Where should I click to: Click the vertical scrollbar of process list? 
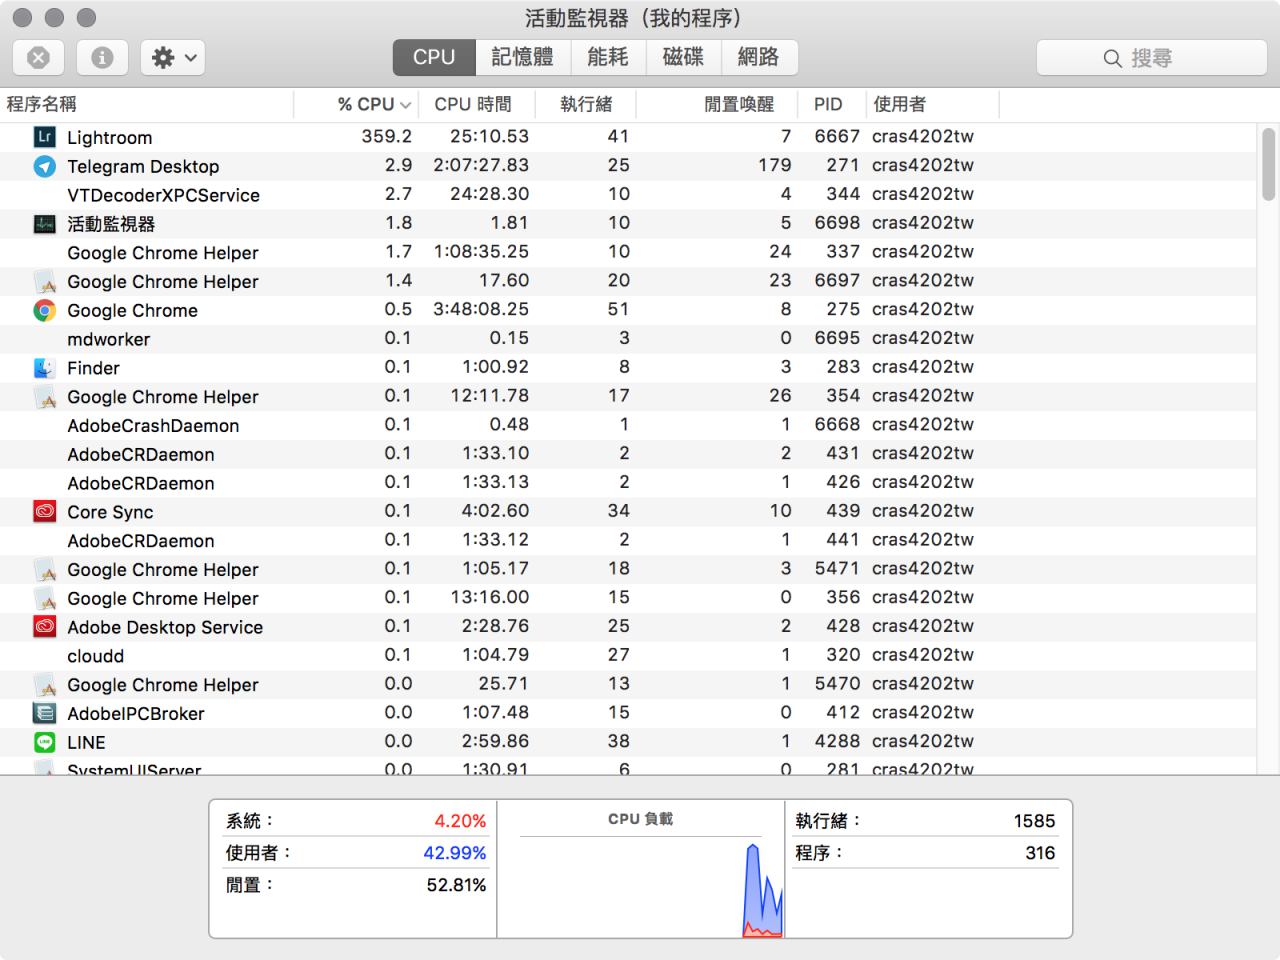click(1268, 165)
